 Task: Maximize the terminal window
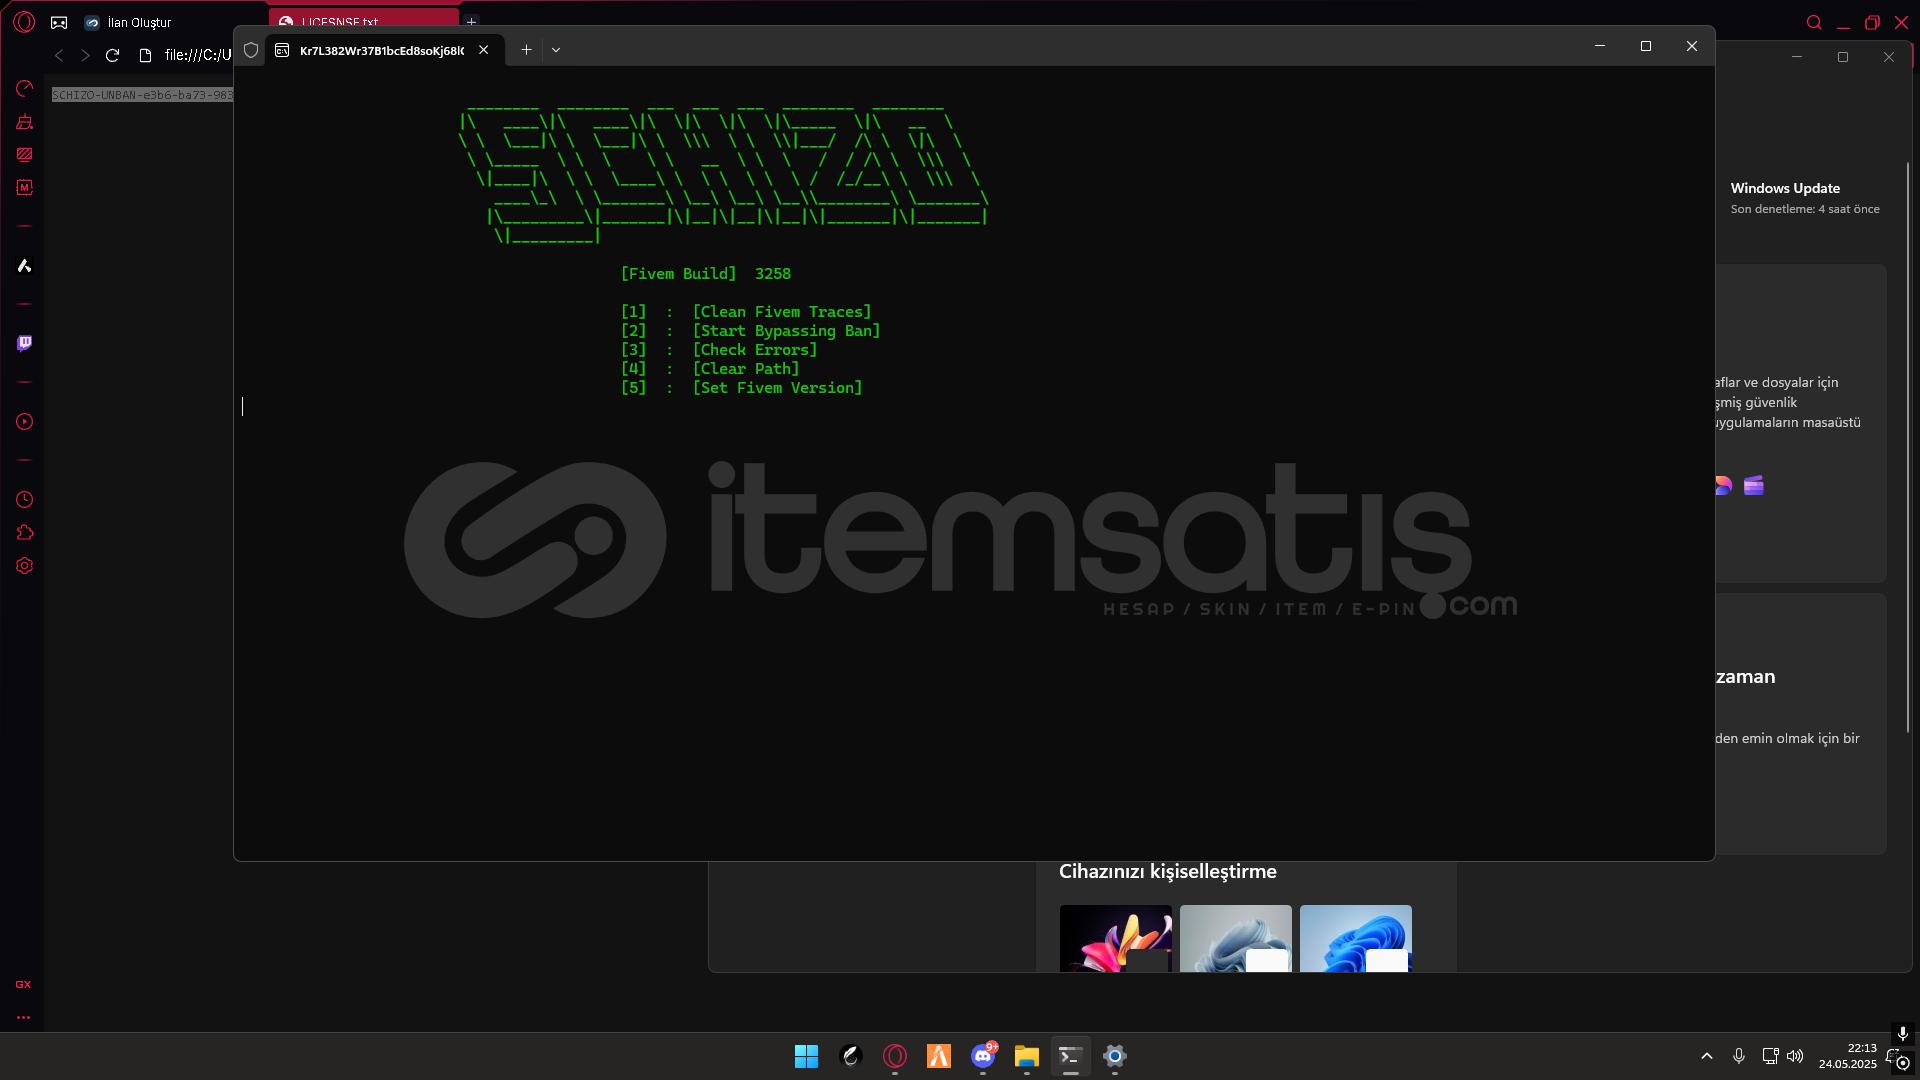[x=1646, y=46]
